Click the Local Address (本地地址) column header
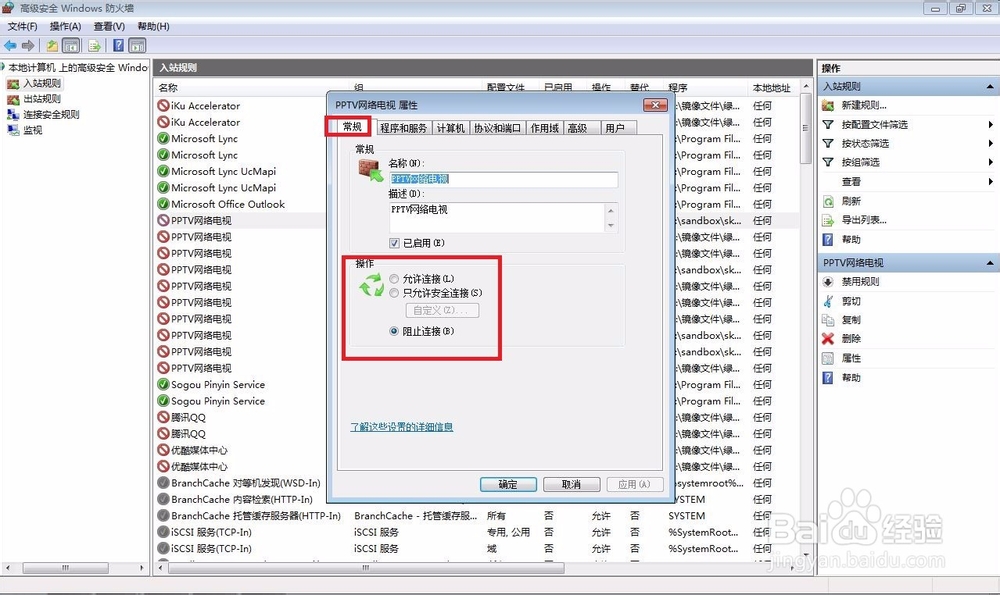 771,87
